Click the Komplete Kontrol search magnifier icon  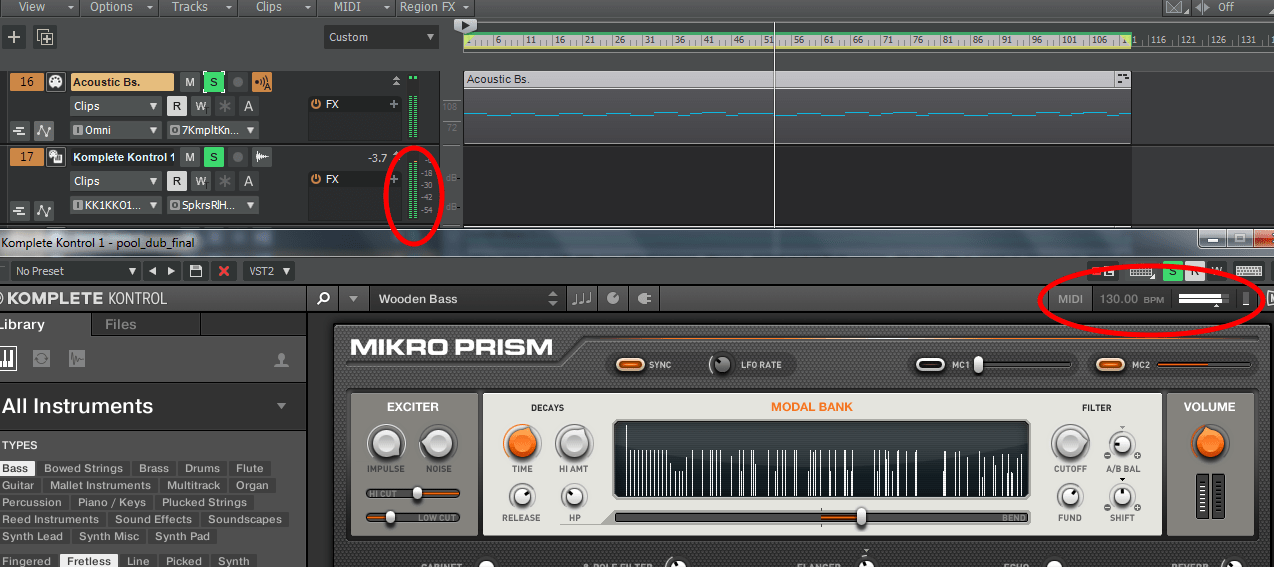[x=322, y=298]
